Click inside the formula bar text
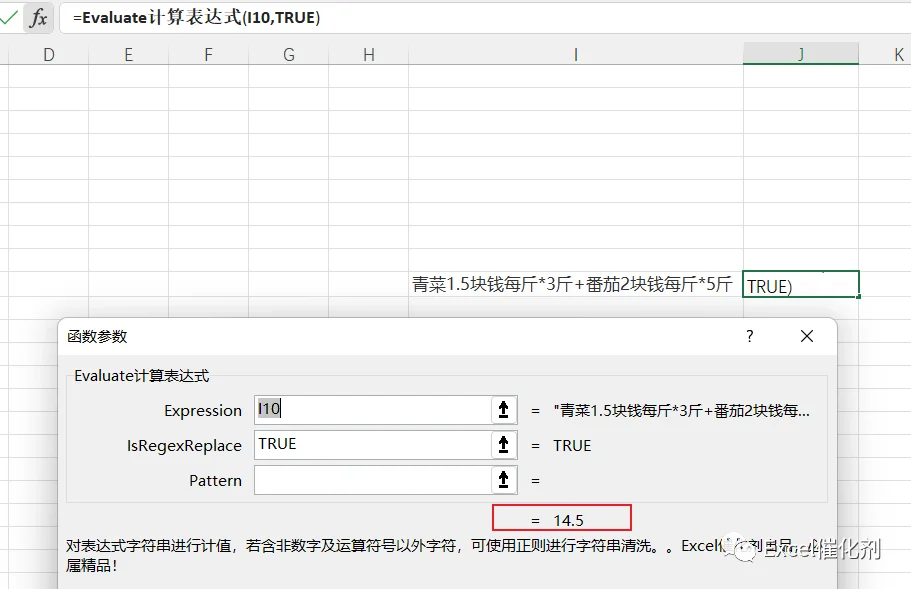 click(x=196, y=17)
